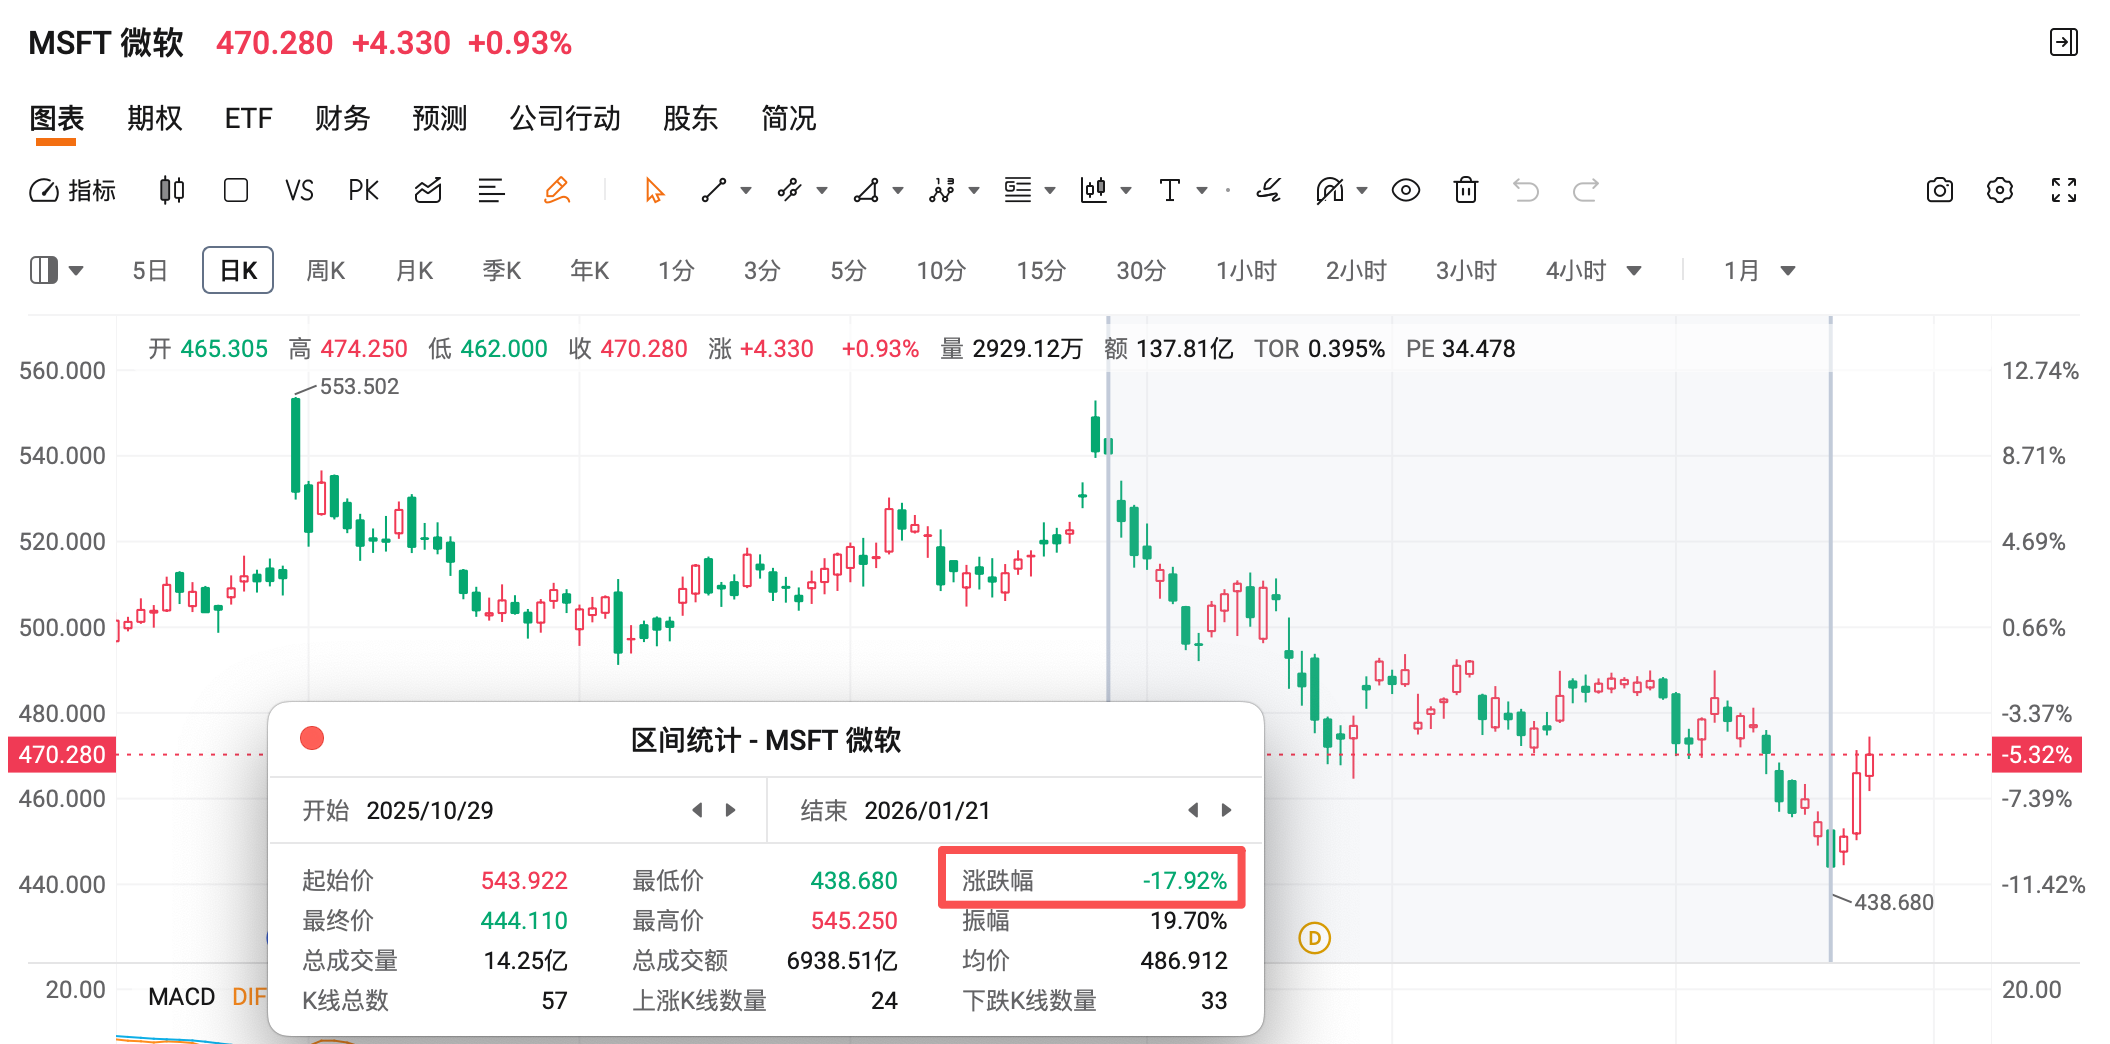Click the redo arrow
2110x1044 pixels.
1586,190
